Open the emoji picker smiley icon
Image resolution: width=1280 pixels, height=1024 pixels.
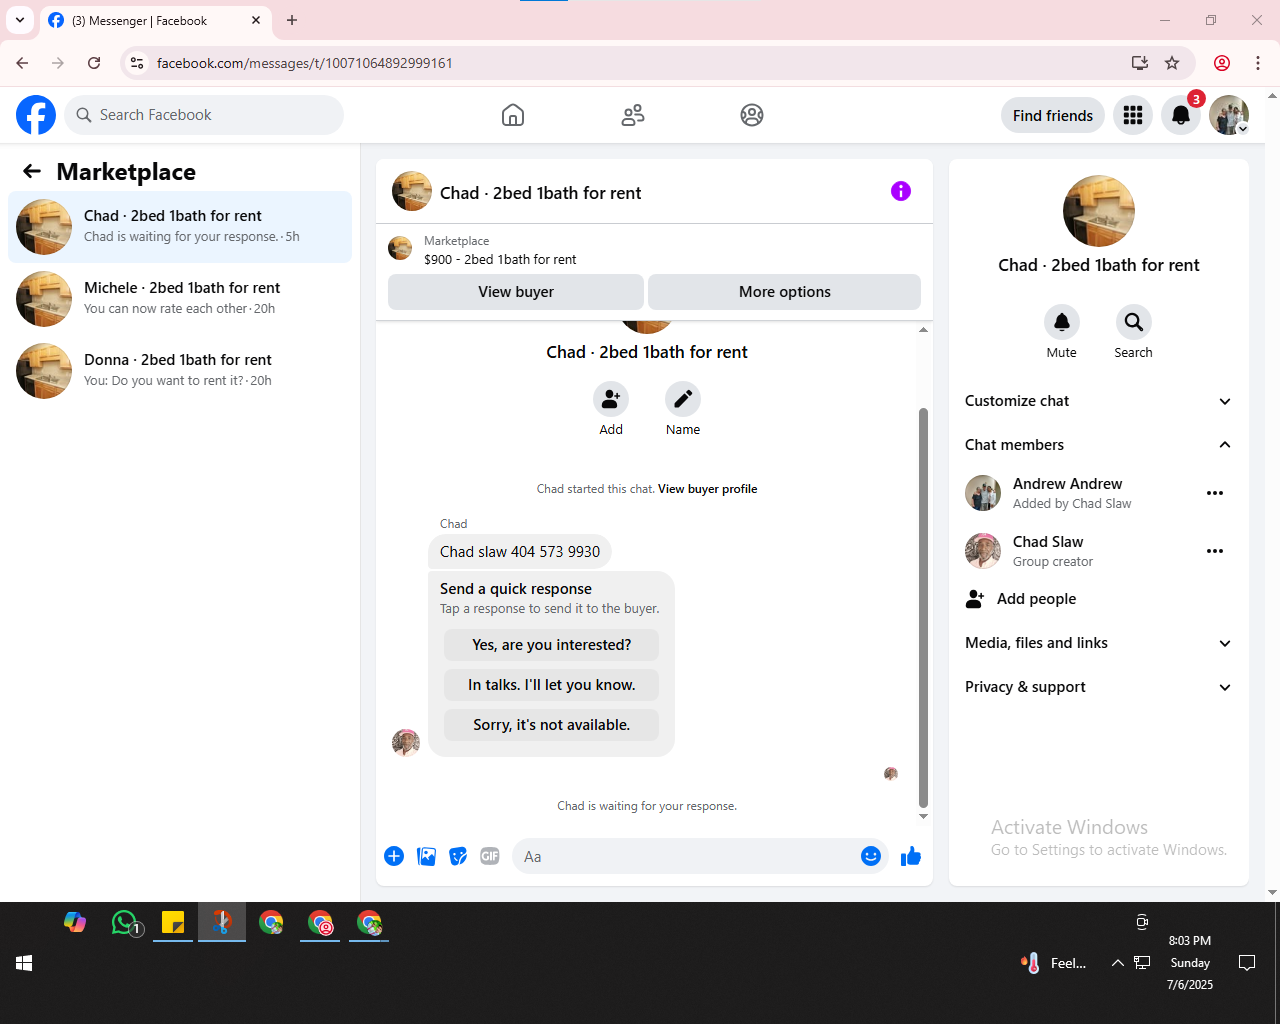point(871,856)
